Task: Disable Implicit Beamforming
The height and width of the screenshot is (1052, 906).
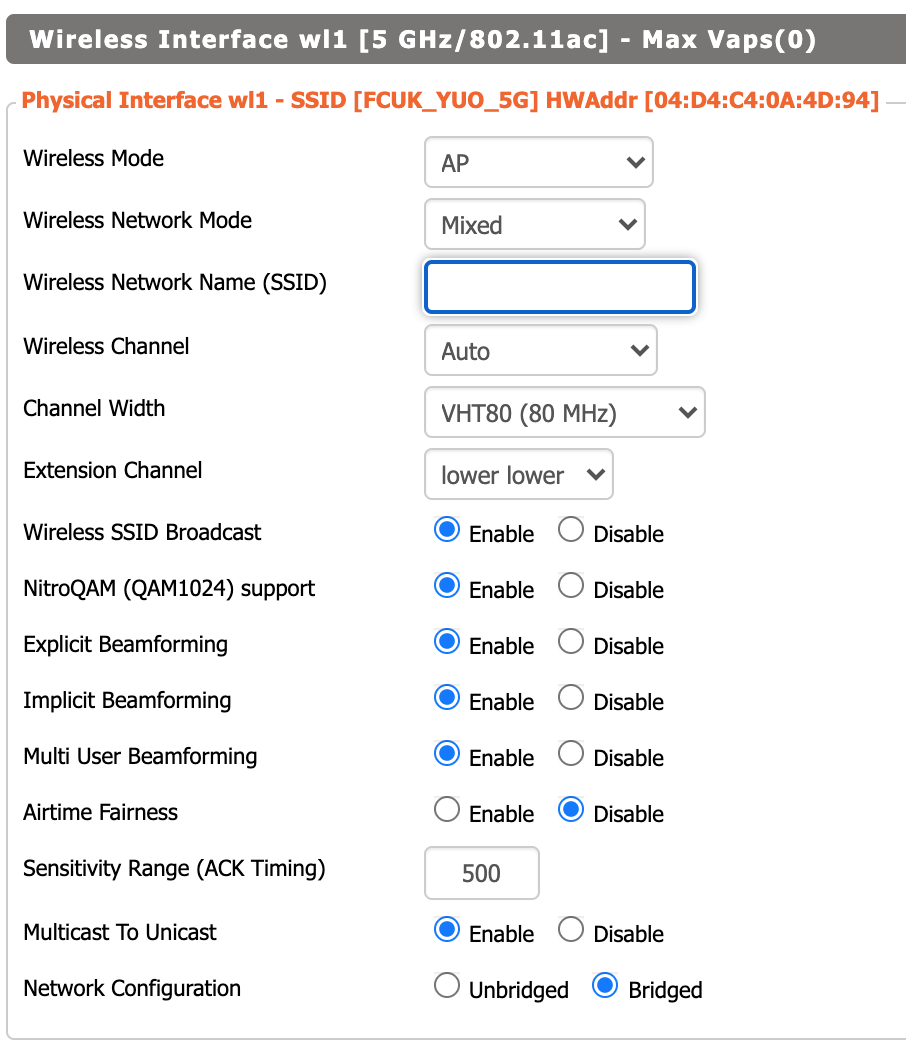Action: [x=571, y=699]
